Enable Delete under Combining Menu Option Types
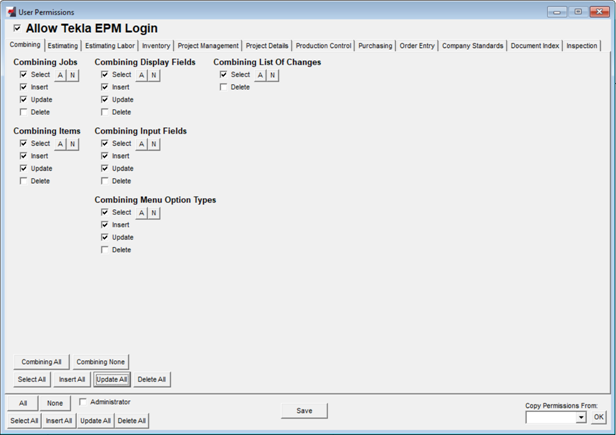Viewport: 616px width, 435px height. 104,250
